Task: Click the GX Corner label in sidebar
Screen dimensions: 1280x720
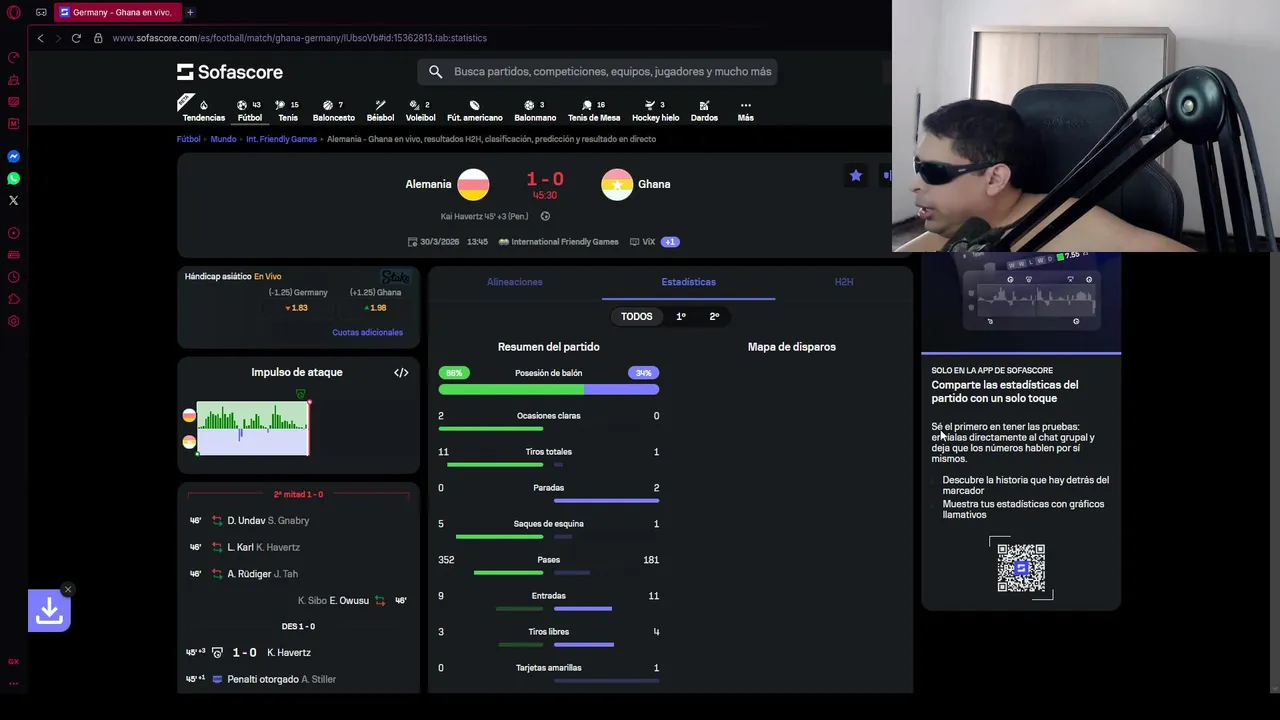Action: [x=14, y=661]
